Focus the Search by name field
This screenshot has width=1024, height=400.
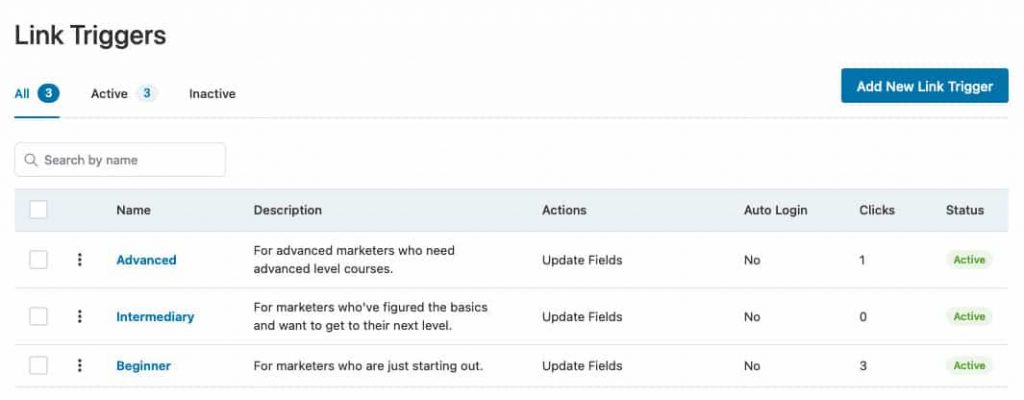click(120, 160)
